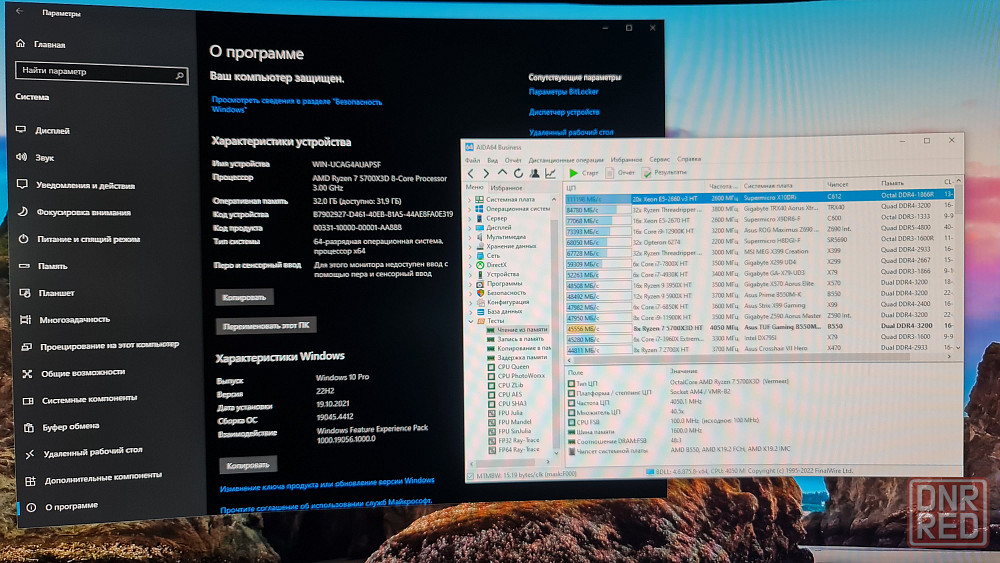Open Фокусировка внимания settings
The image size is (1000, 563).
coord(75,212)
